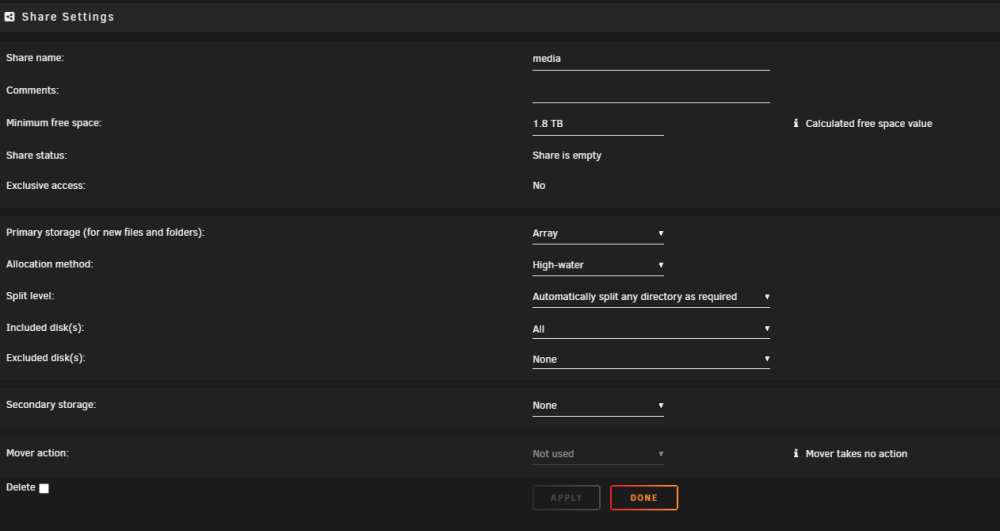
Task: Click the empty Comments input field
Action: coord(651,91)
